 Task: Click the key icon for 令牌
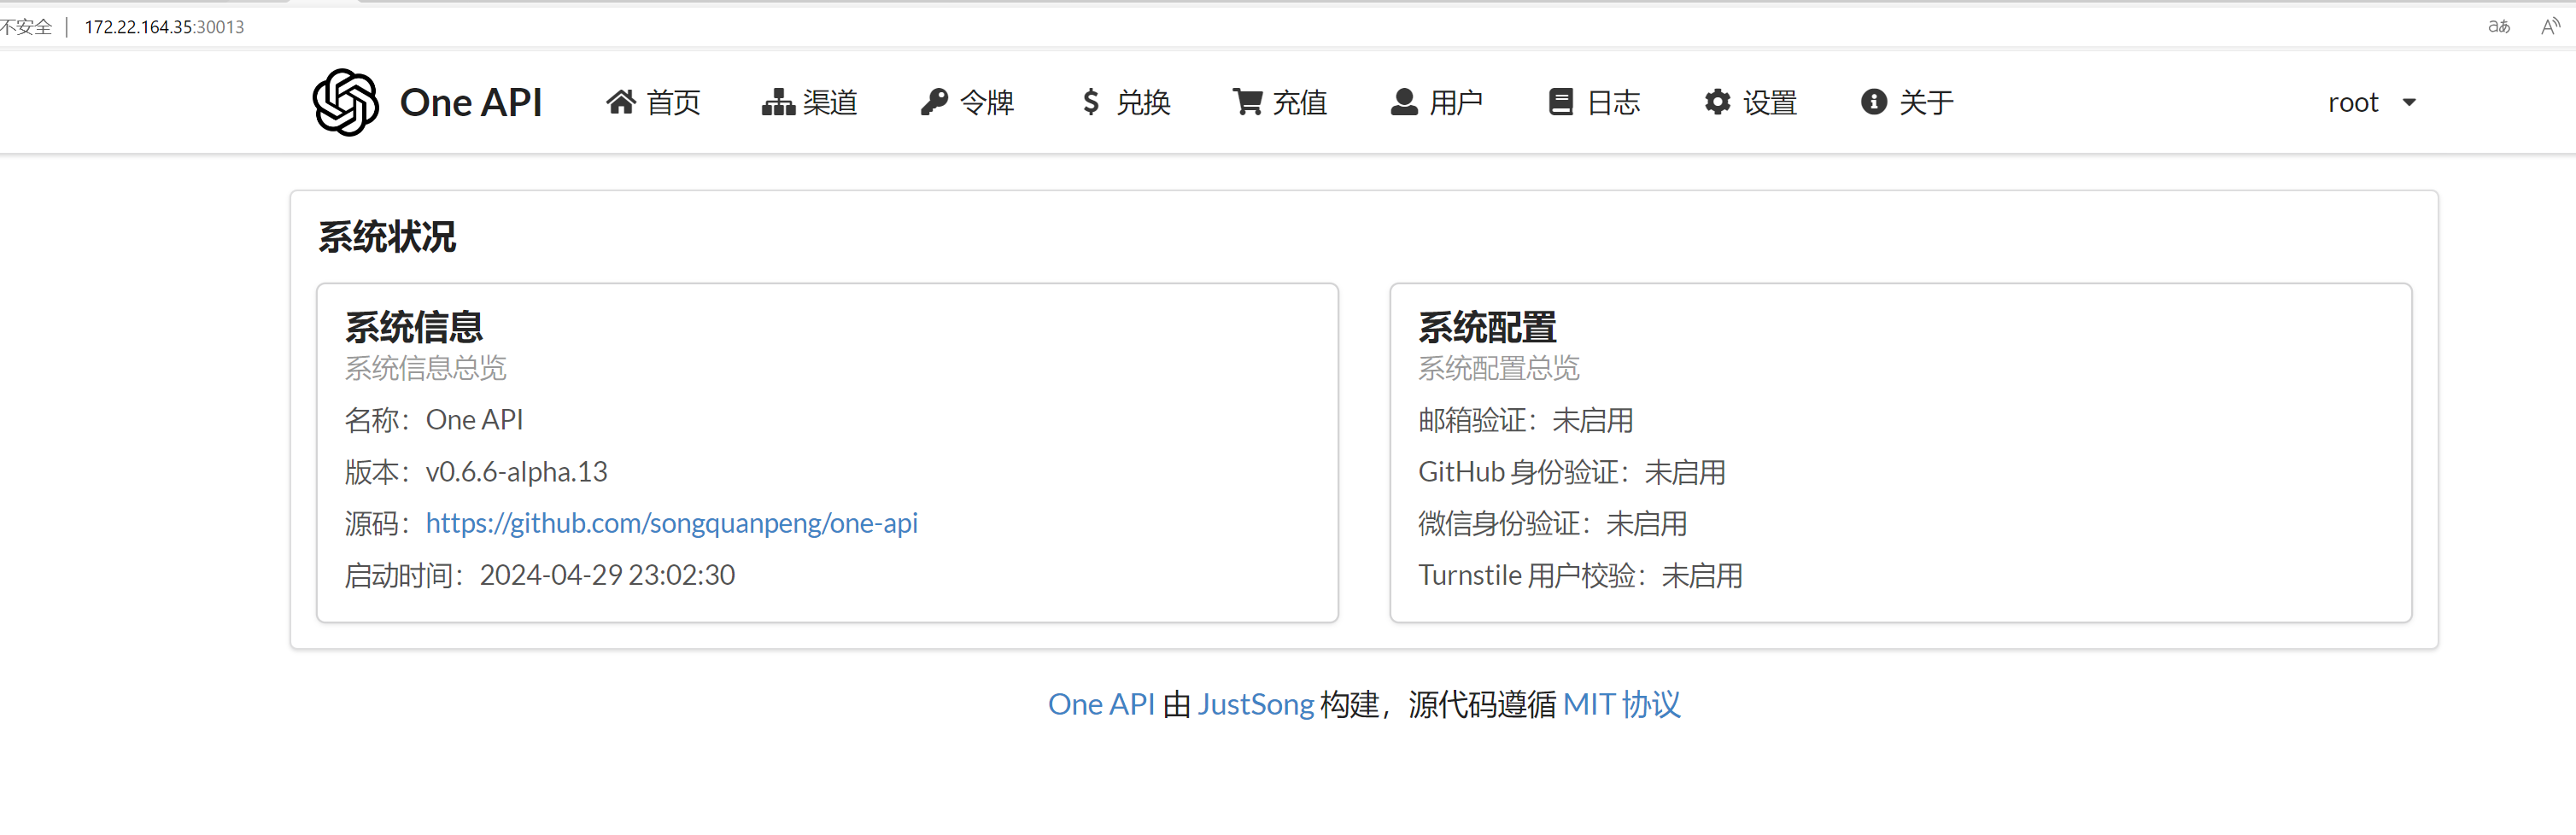(934, 102)
